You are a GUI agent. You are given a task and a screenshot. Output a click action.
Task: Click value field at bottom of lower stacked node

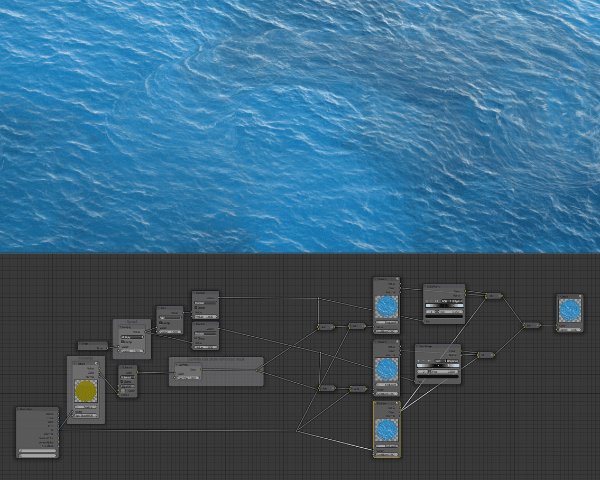(206, 347)
